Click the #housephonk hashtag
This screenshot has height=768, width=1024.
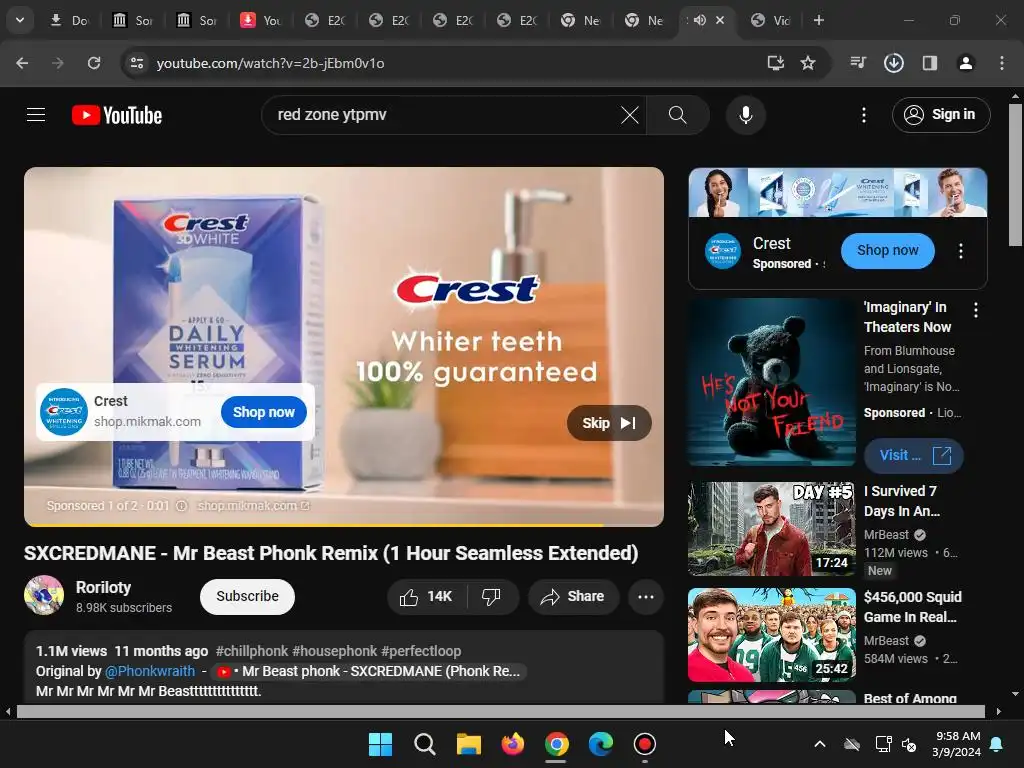click(334, 651)
